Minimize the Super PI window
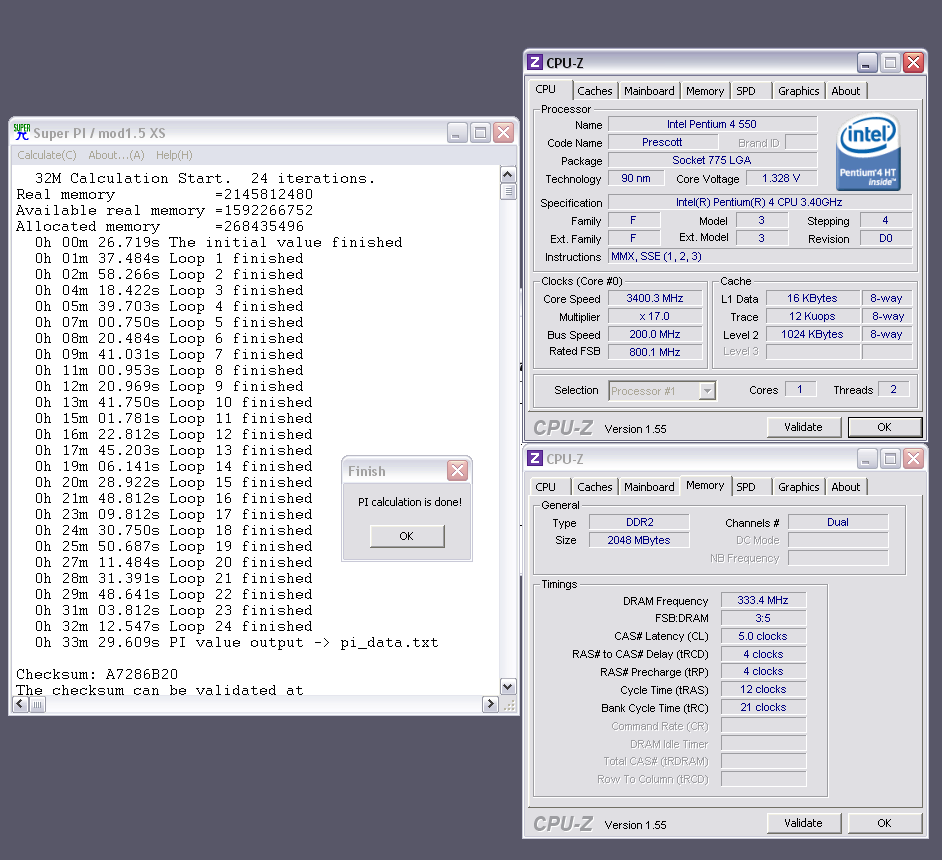Viewport: 942px width, 860px height. click(457, 132)
